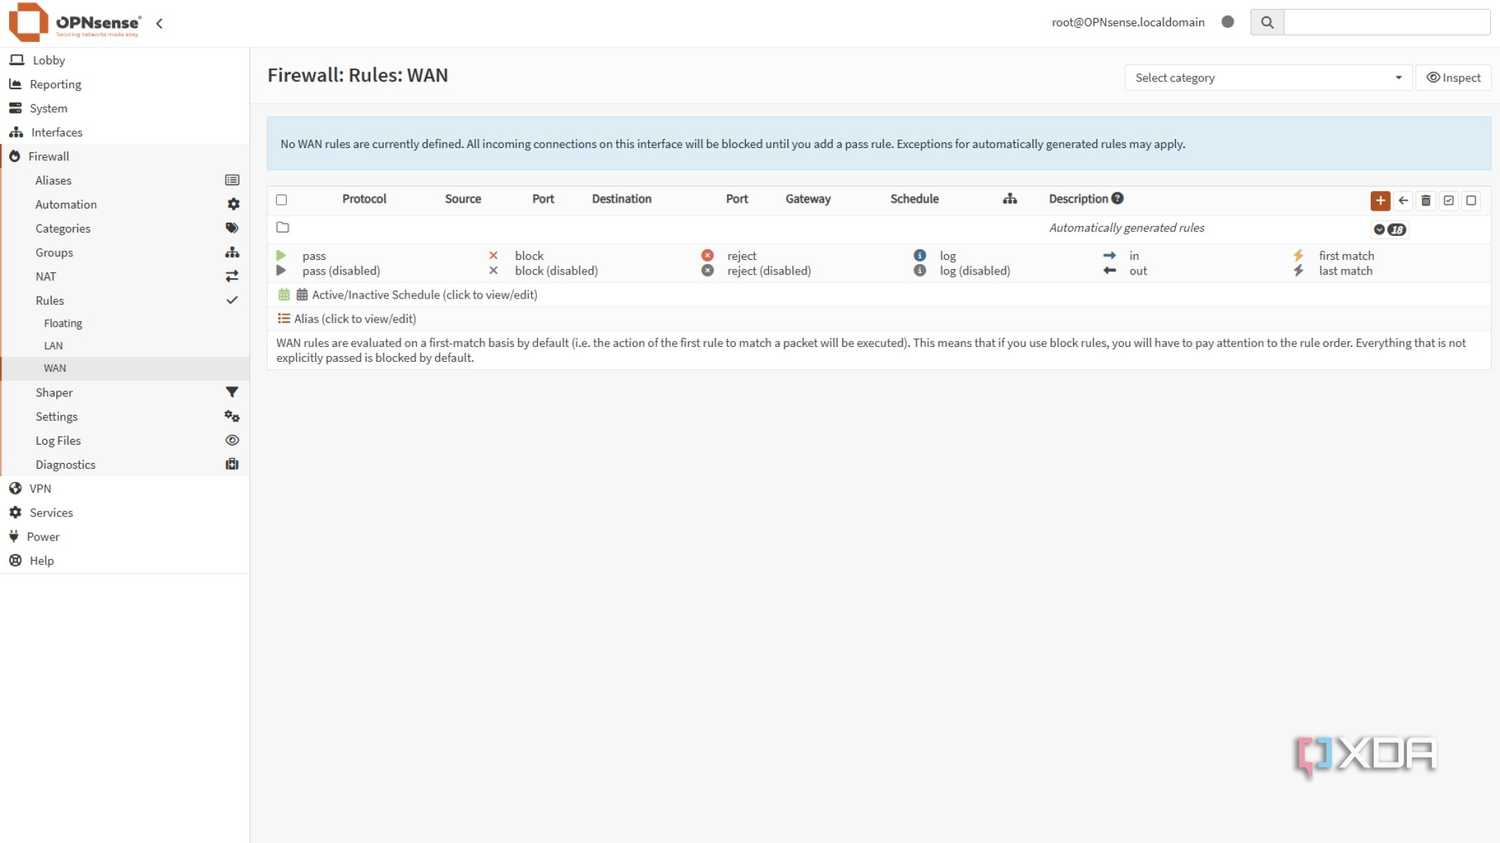Image resolution: width=1500 pixels, height=843 pixels.
Task: Click the OPNsense logo
Action: (75, 22)
